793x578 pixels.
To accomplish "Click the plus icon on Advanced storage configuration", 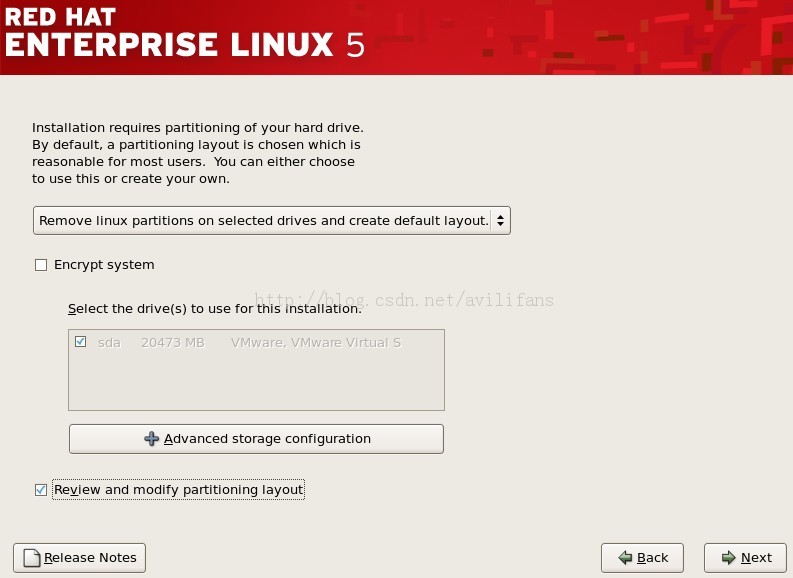I will 152,439.
